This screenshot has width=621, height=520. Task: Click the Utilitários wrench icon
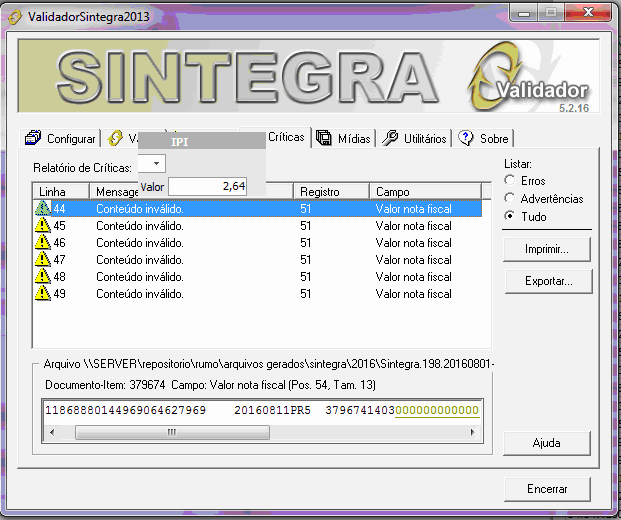[390, 138]
